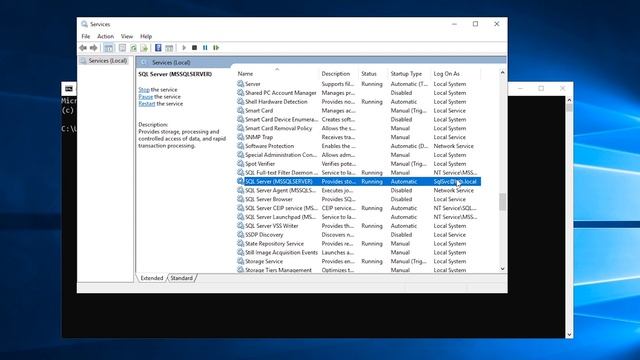This screenshot has height=360, width=640.
Task: Click the Services (Local) pane header
Action: tap(171, 62)
